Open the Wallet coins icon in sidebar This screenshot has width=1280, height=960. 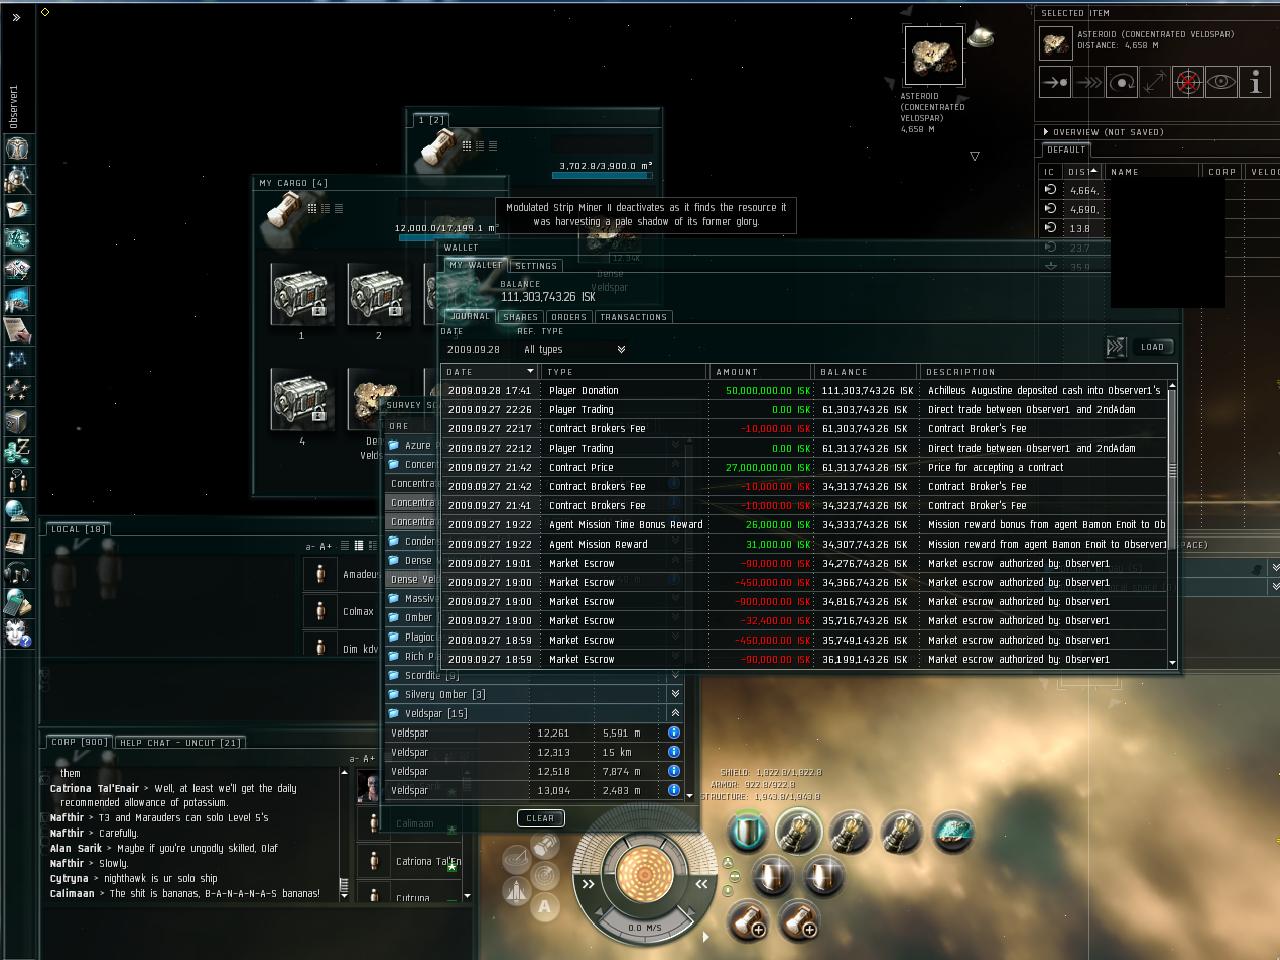pyautogui.click(x=18, y=450)
